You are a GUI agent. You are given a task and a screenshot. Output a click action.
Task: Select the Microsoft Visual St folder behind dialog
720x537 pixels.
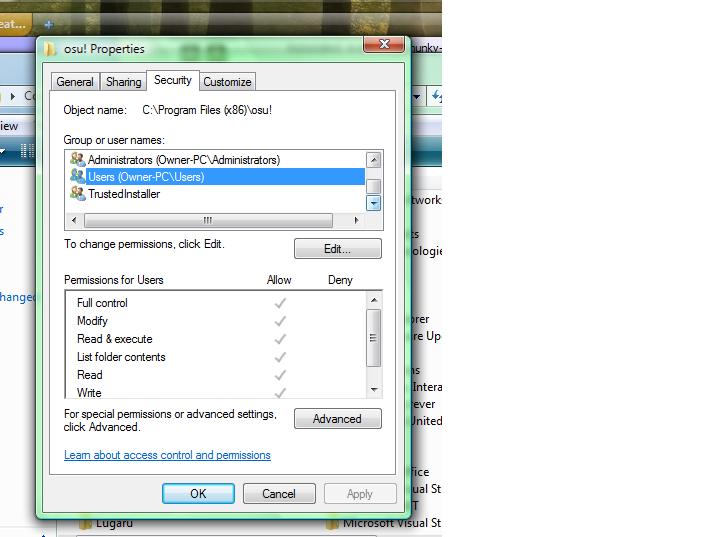coord(384,523)
